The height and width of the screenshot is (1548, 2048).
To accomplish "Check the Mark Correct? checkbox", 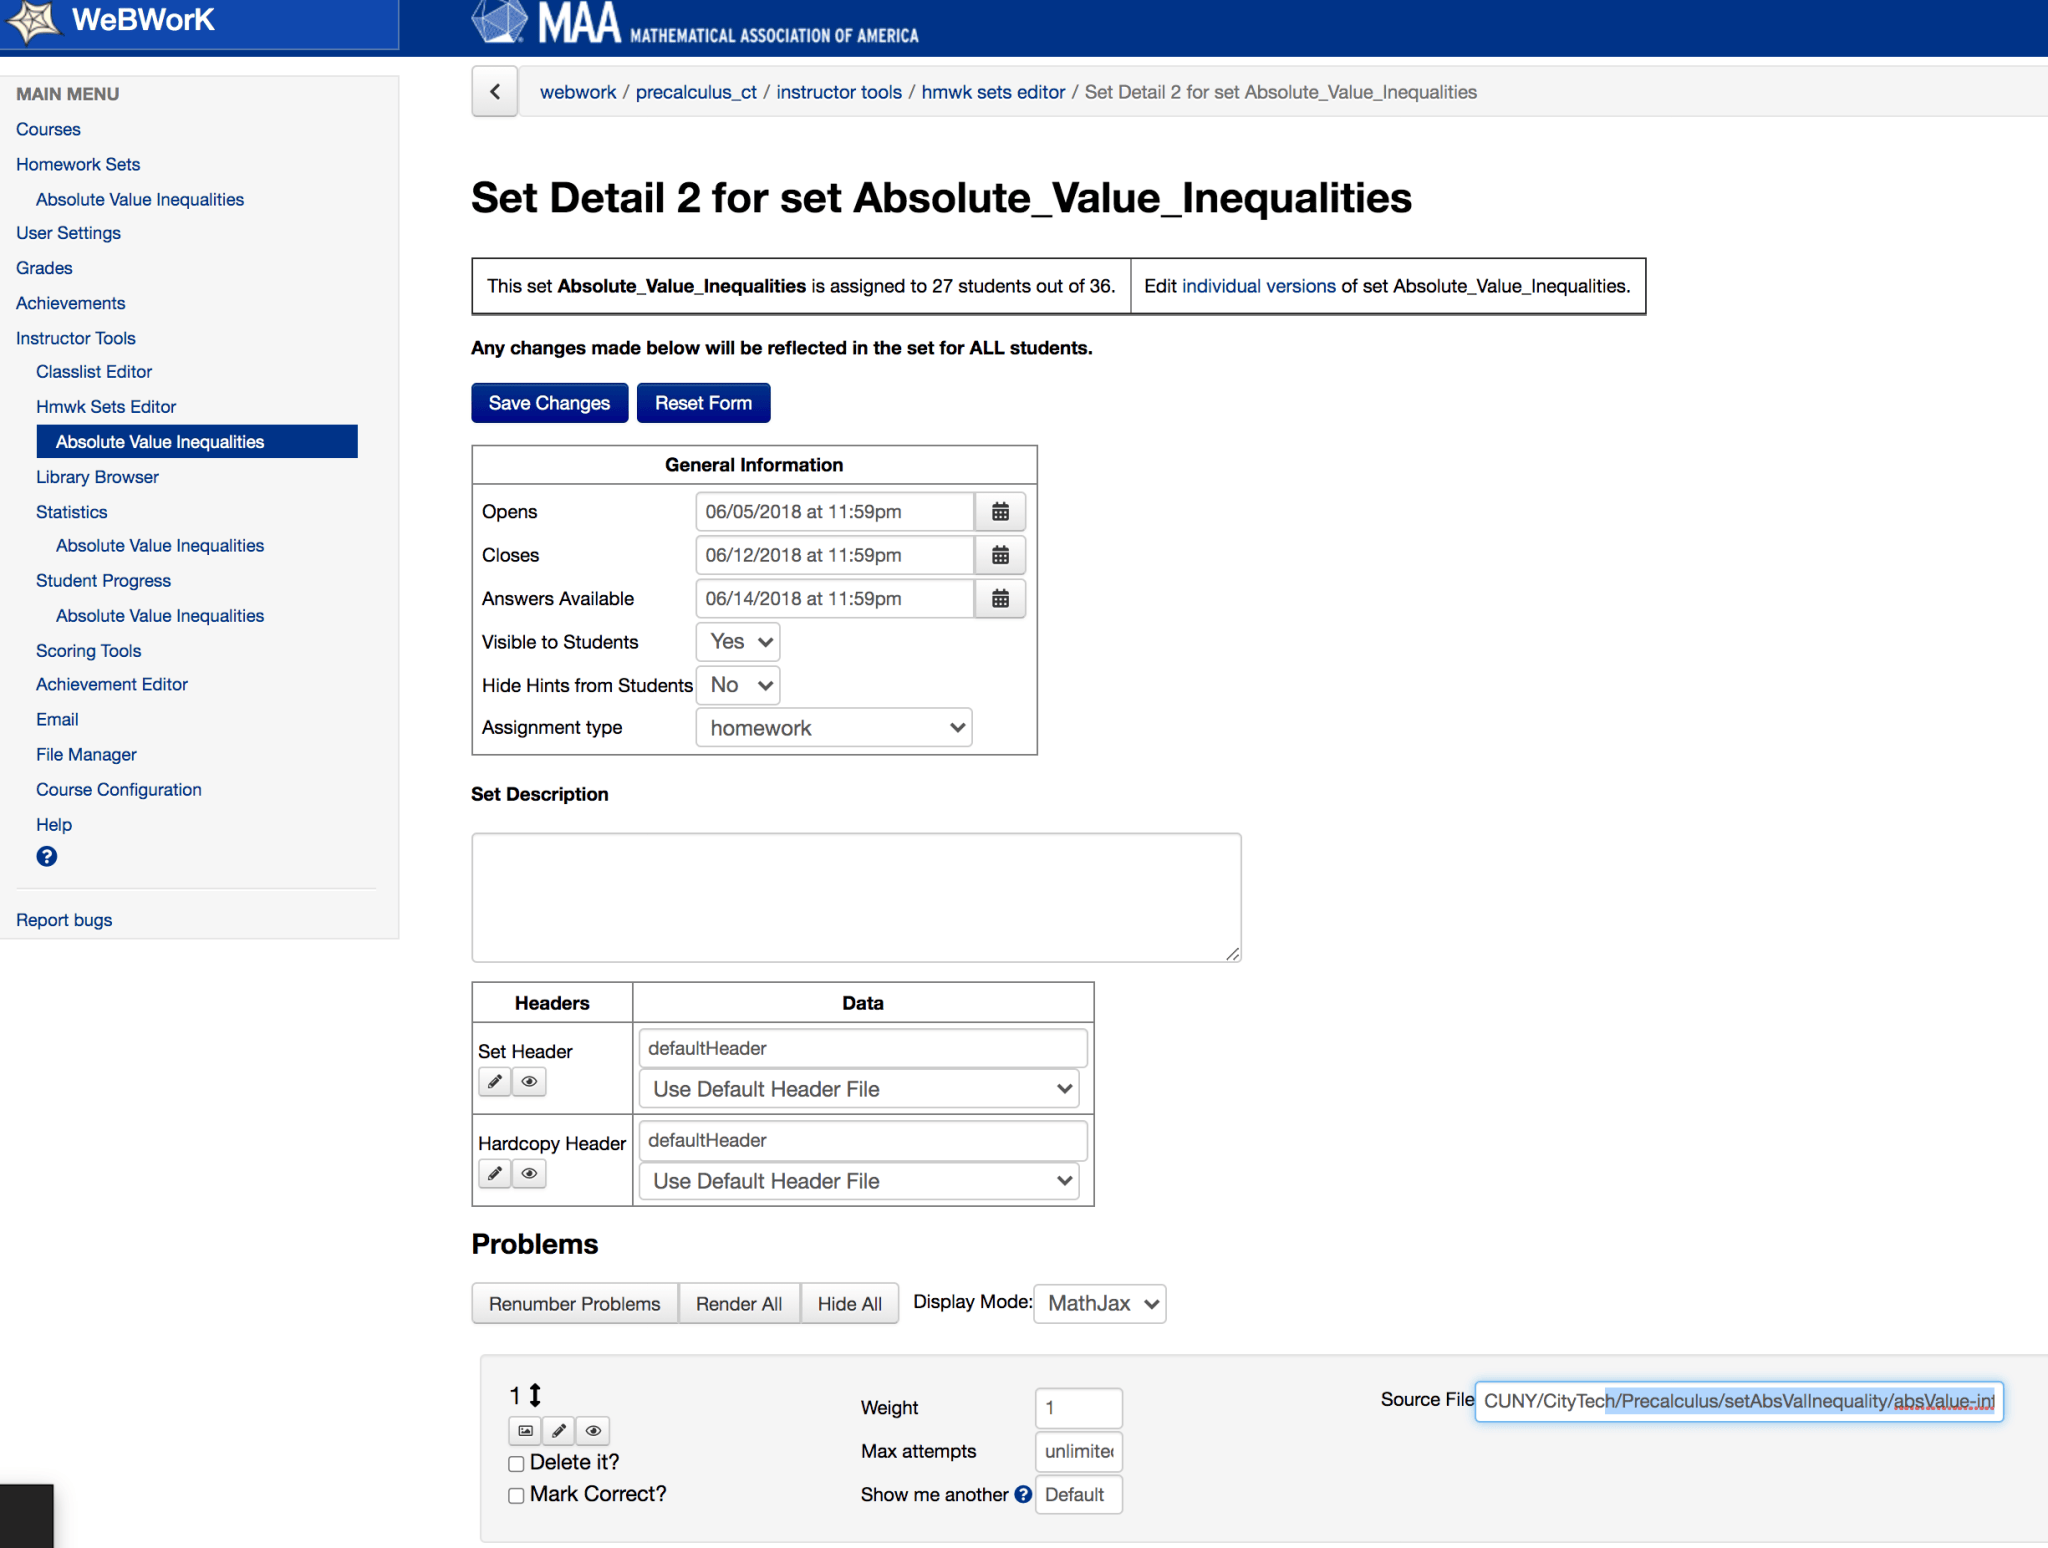I will 516,1496.
